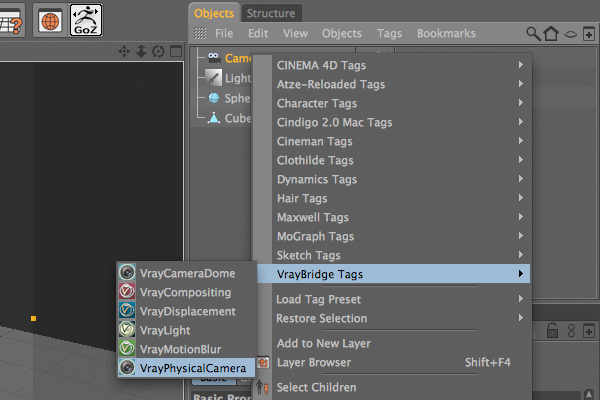Expand Character Tags submenu
This screenshot has width=600, height=400.
pos(401,103)
